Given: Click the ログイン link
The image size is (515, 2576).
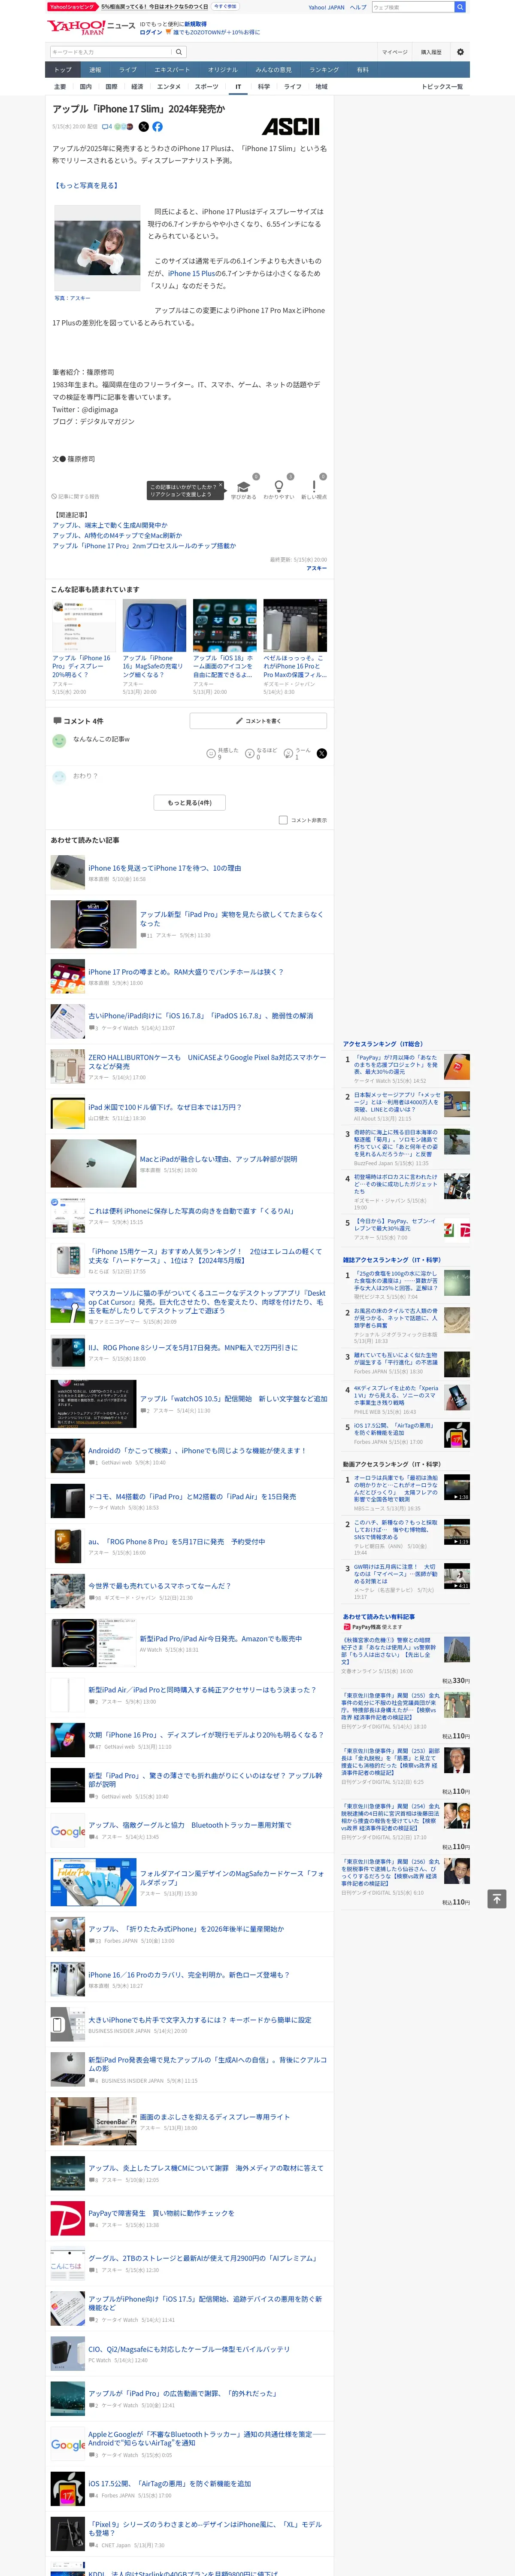Looking at the screenshot, I should pos(151,32).
